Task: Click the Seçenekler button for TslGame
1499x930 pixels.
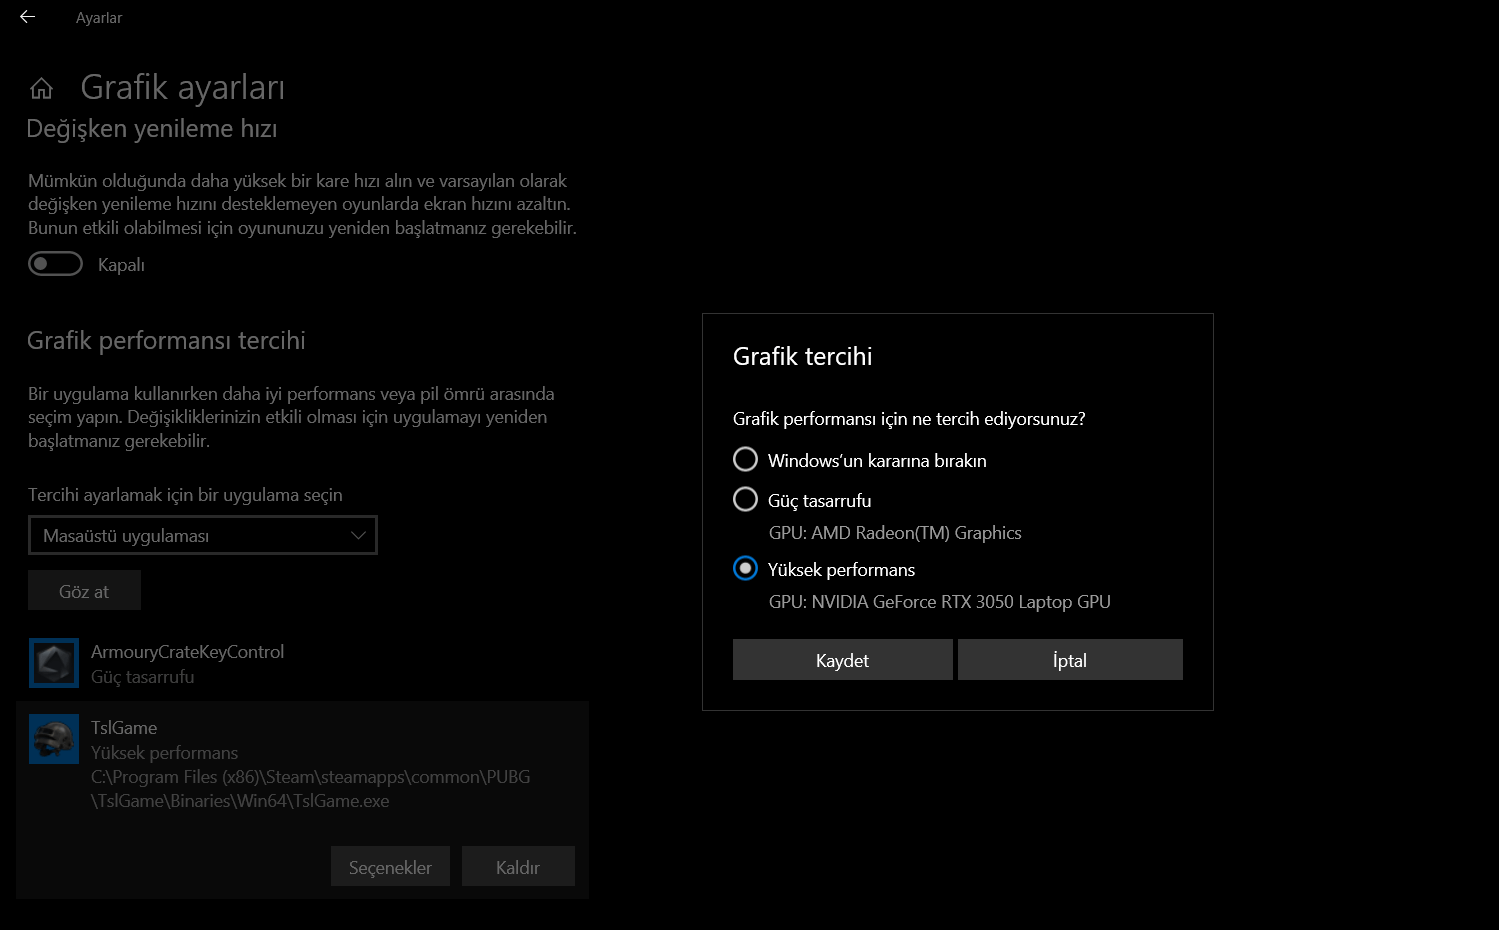Action: click(x=390, y=867)
